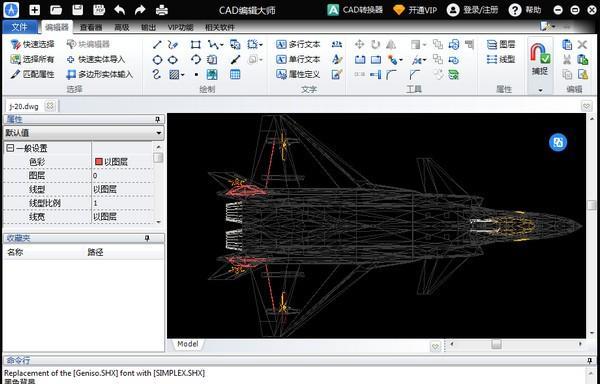Open the polyline tool dropdown arrow

[x=222, y=45]
